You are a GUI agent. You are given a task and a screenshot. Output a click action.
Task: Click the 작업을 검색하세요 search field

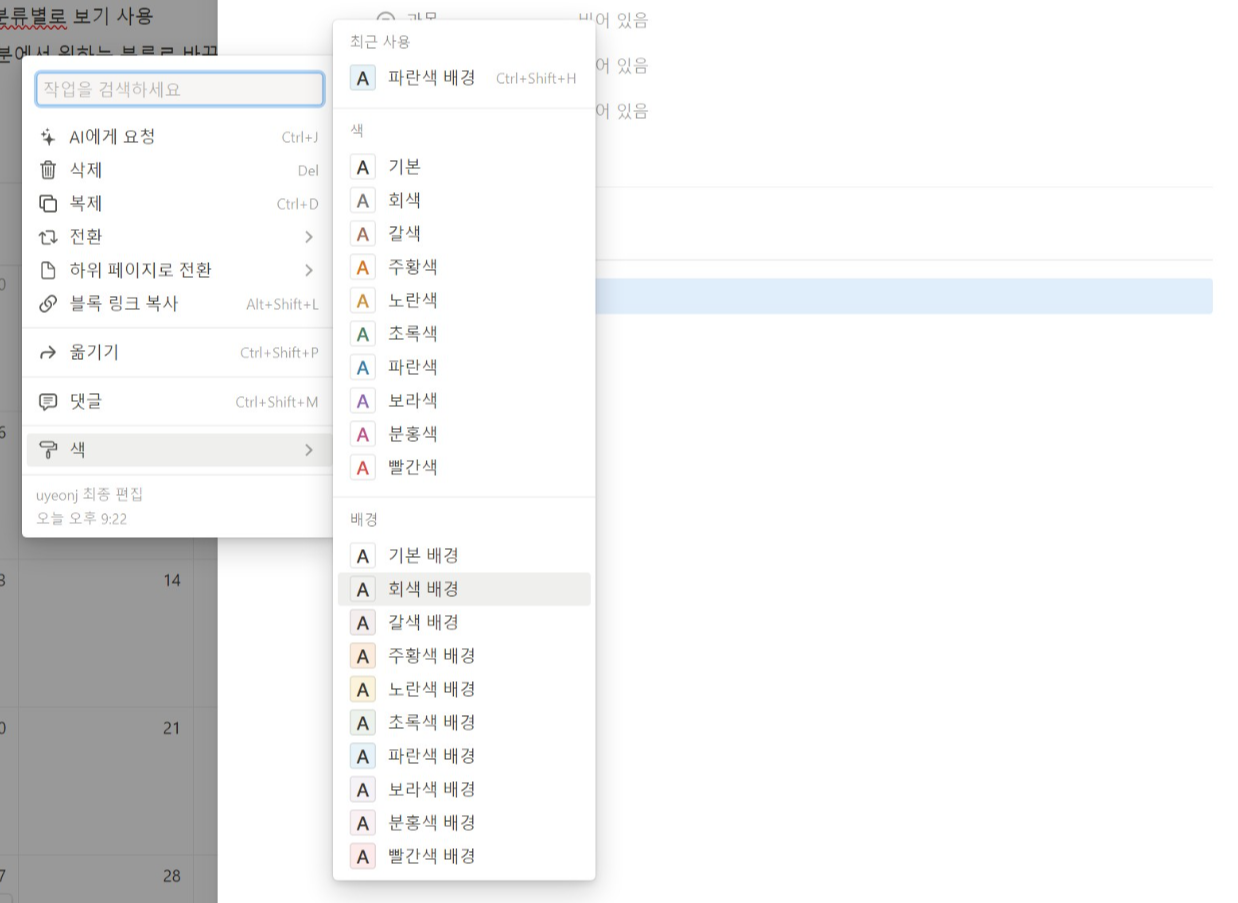tap(180, 89)
